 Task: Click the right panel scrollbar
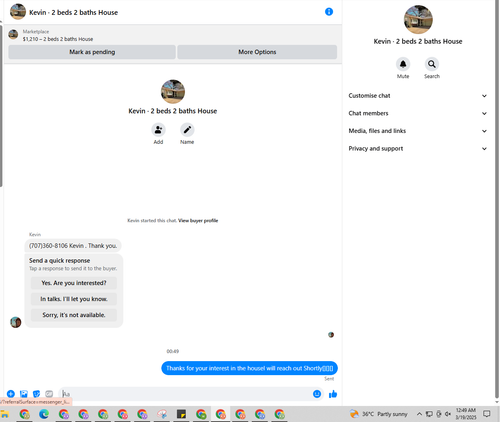[x=497, y=200]
